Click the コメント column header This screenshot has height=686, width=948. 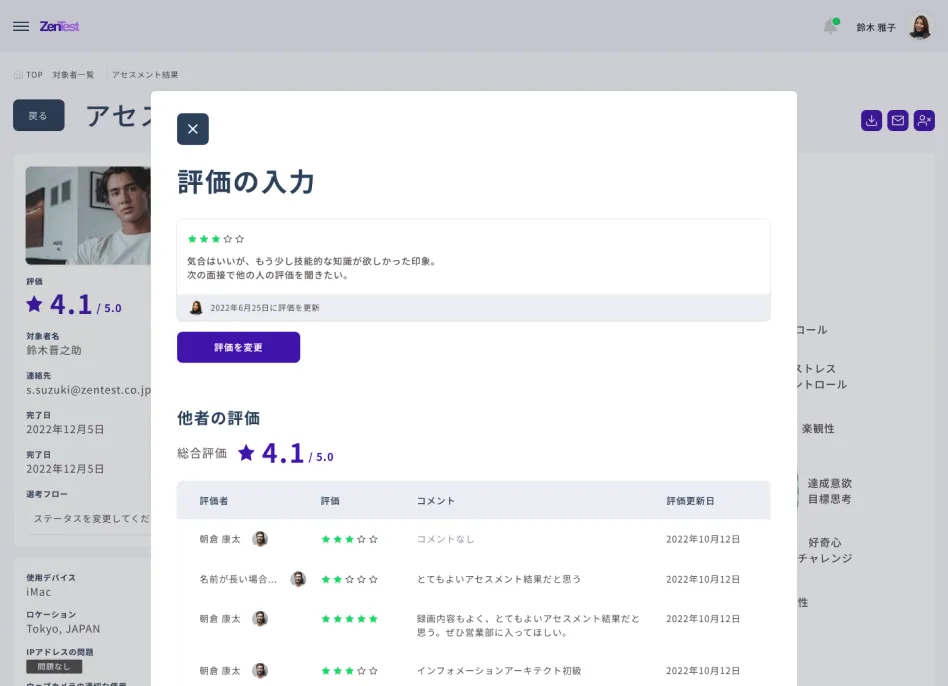pos(435,500)
